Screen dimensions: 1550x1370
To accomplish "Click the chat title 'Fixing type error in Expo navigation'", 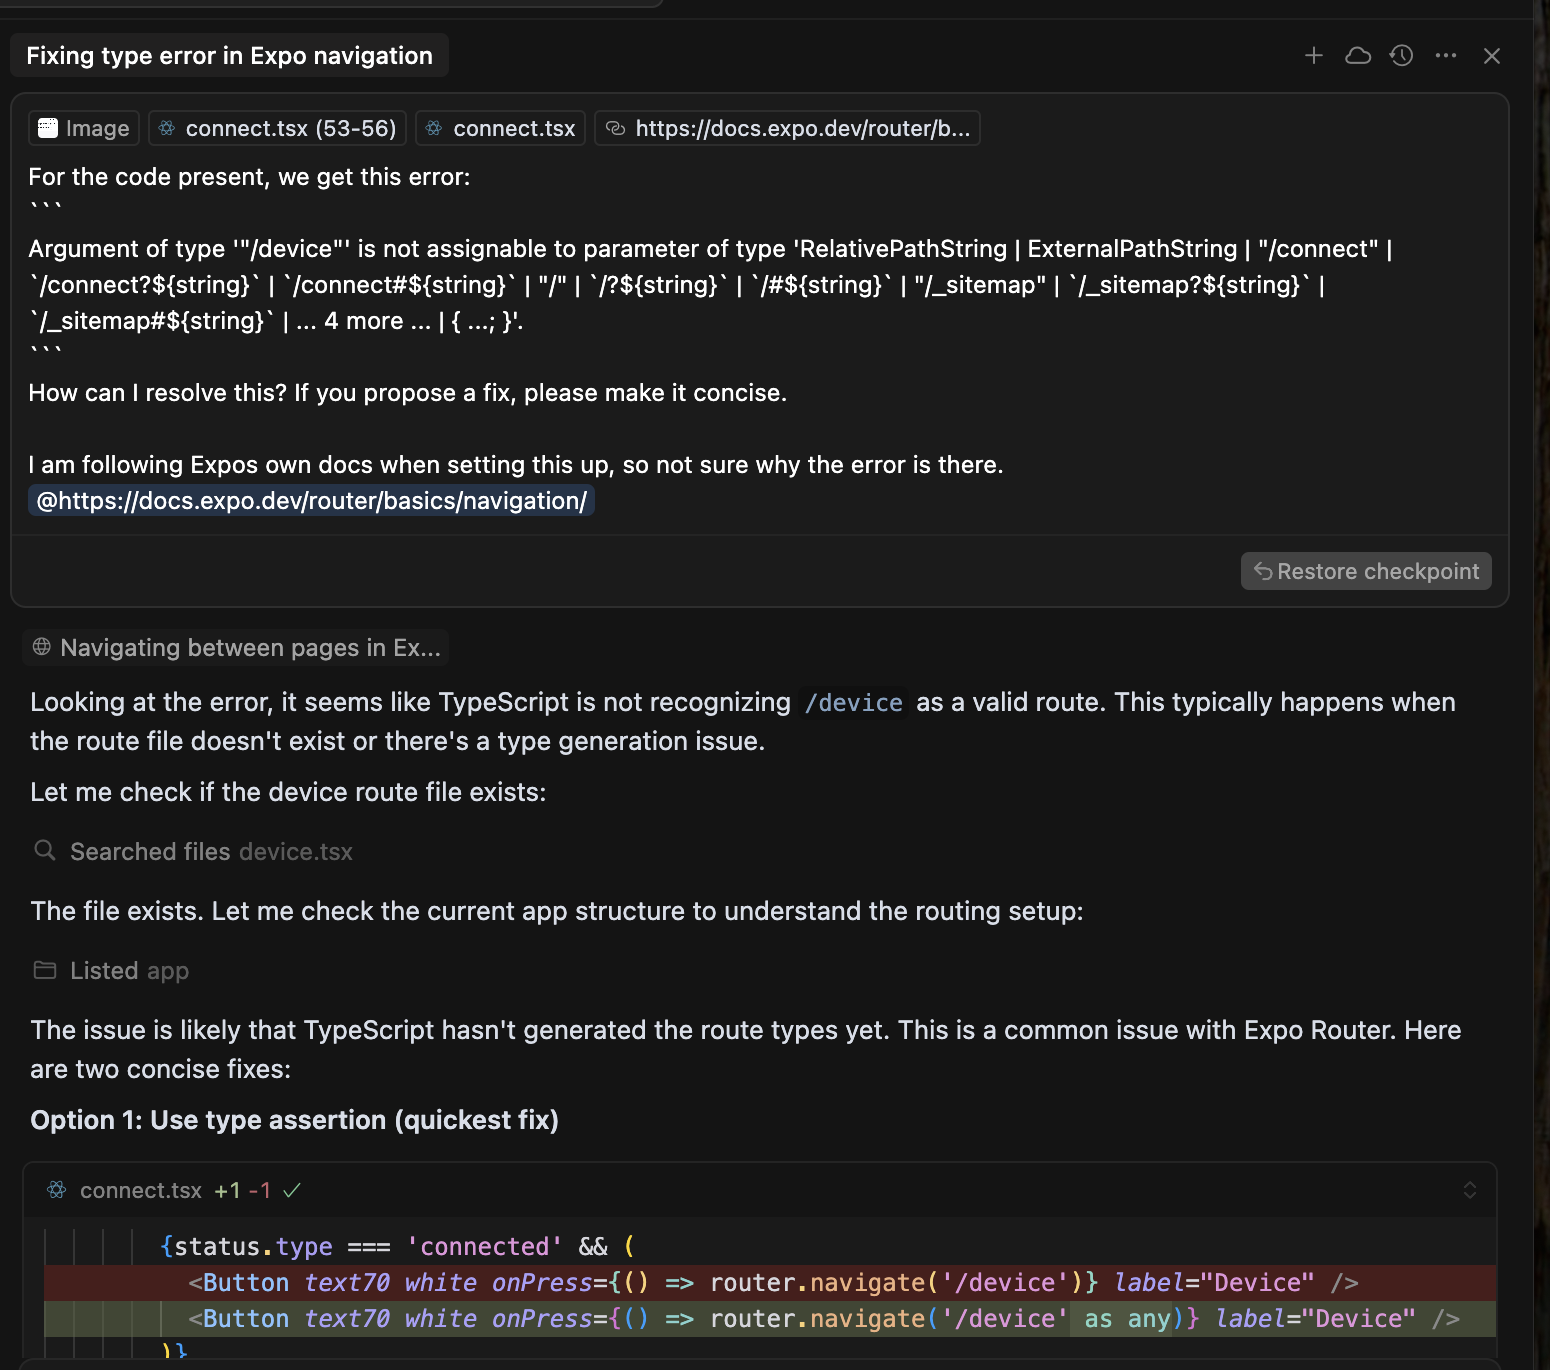I will 230,56.
